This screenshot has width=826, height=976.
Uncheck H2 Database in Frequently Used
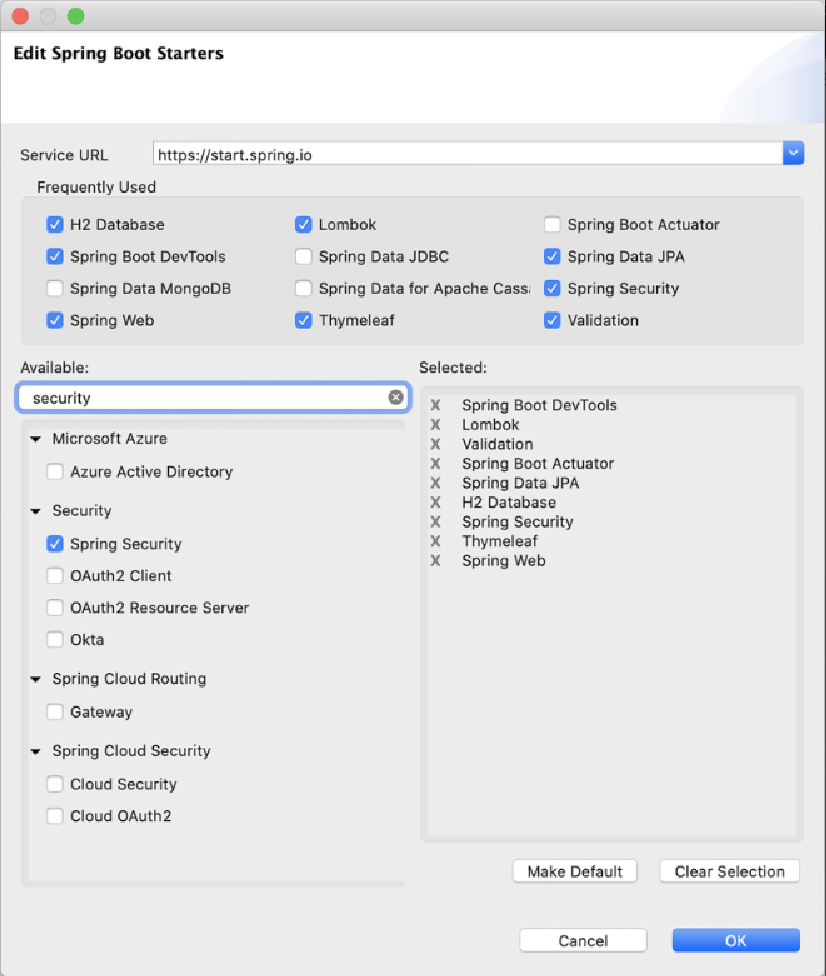point(55,224)
